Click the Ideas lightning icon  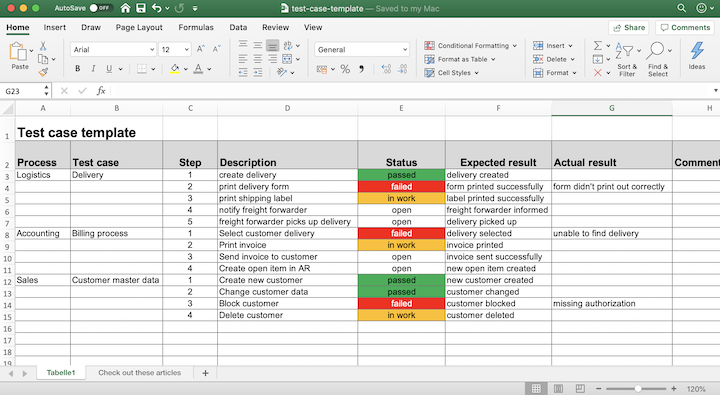point(697,56)
